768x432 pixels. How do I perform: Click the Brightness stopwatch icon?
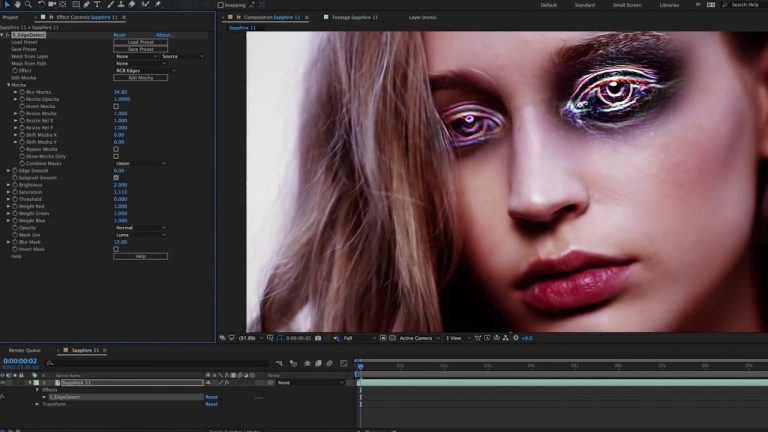click(x=14, y=185)
